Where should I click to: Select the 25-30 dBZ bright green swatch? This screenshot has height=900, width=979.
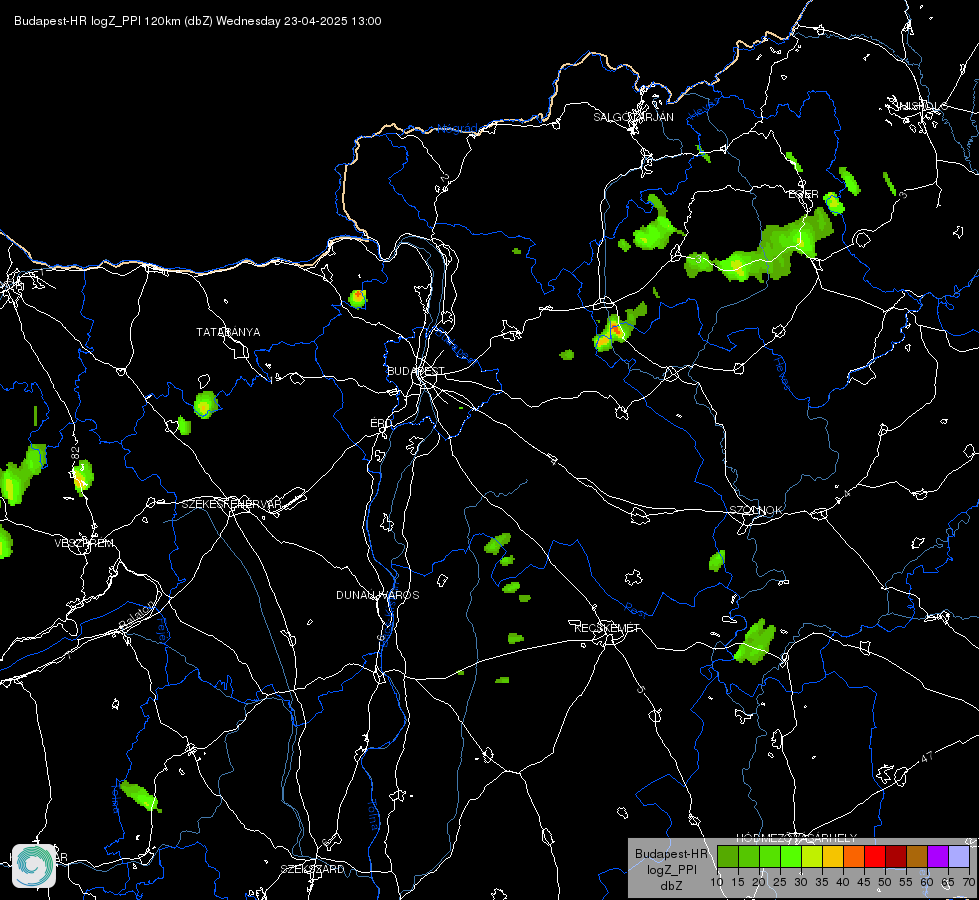[x=790, y=857]
